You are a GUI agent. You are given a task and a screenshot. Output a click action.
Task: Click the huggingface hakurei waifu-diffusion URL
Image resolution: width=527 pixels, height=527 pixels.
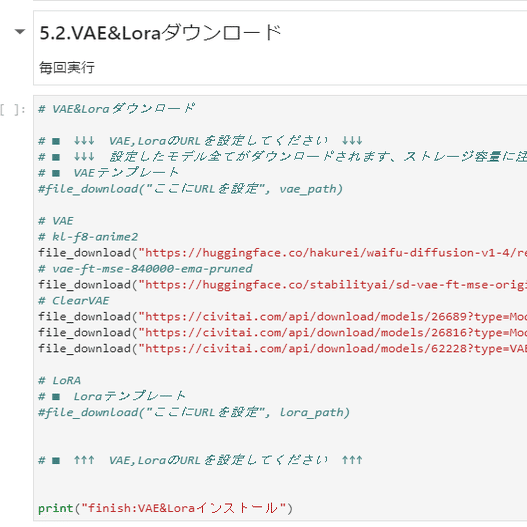[332, 253]
